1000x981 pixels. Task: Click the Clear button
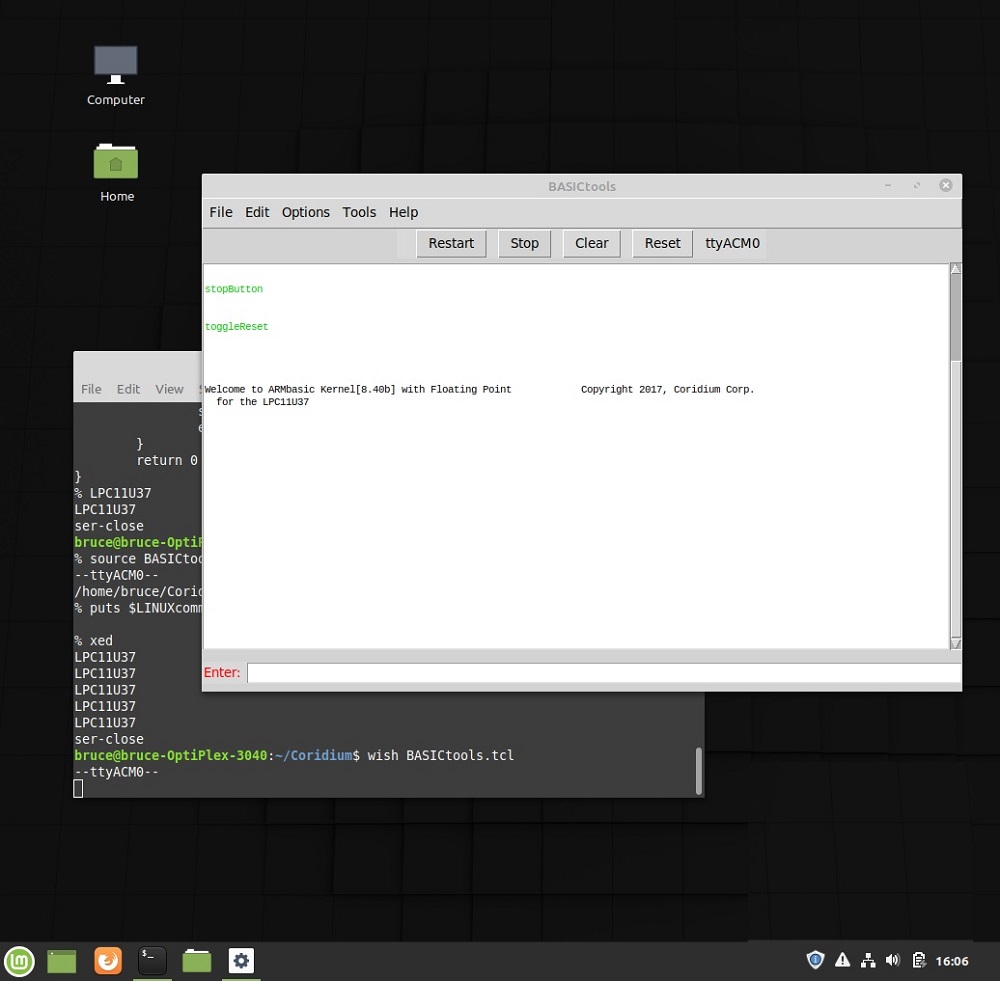592,243
